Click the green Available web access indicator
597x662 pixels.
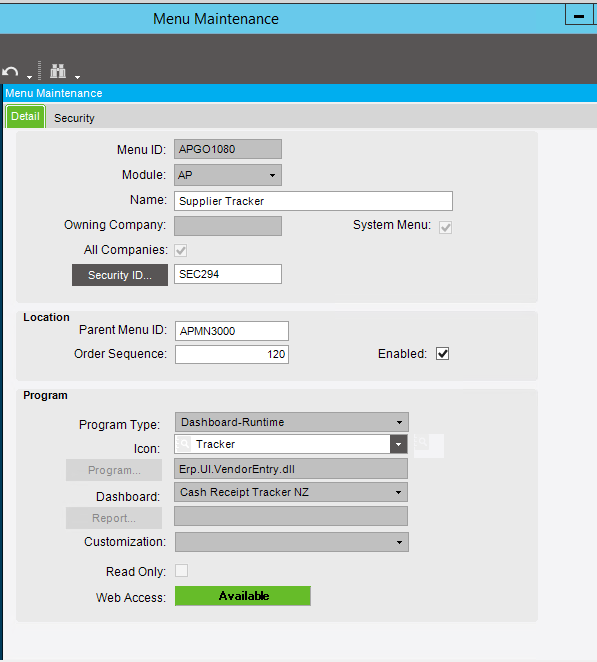click(x=243, y=596)
